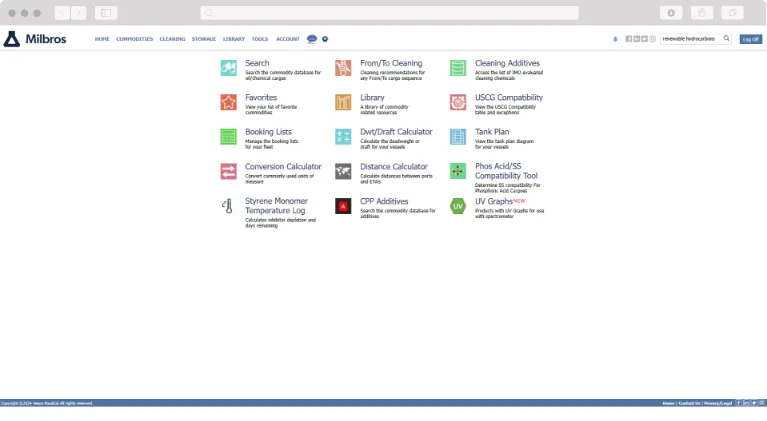Viewport: 767px width, 421px height.
Task: Open the Tank Plan link
Action: (x=492, y=132)
